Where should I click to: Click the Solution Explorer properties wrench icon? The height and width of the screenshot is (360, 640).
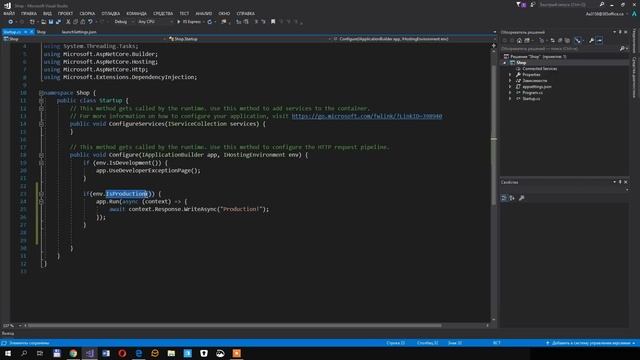click(x=591, y=40)
